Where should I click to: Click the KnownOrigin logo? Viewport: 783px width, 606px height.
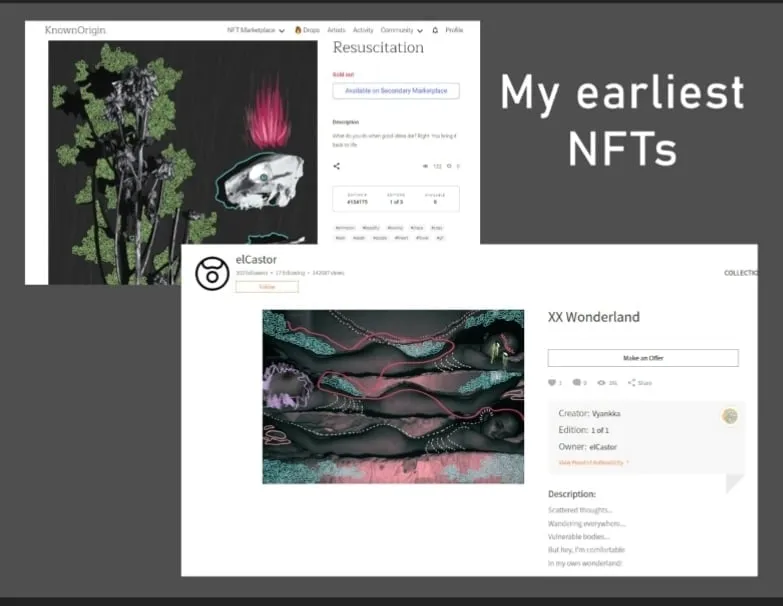click(75, 30)
